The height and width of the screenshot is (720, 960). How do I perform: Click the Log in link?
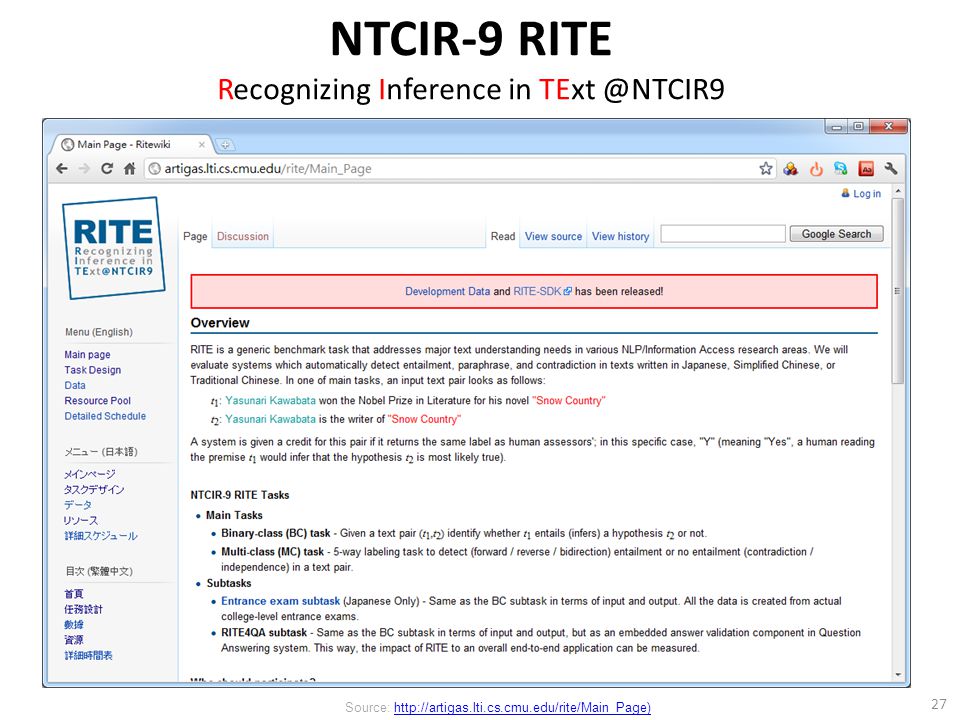[x=866, y=193]
